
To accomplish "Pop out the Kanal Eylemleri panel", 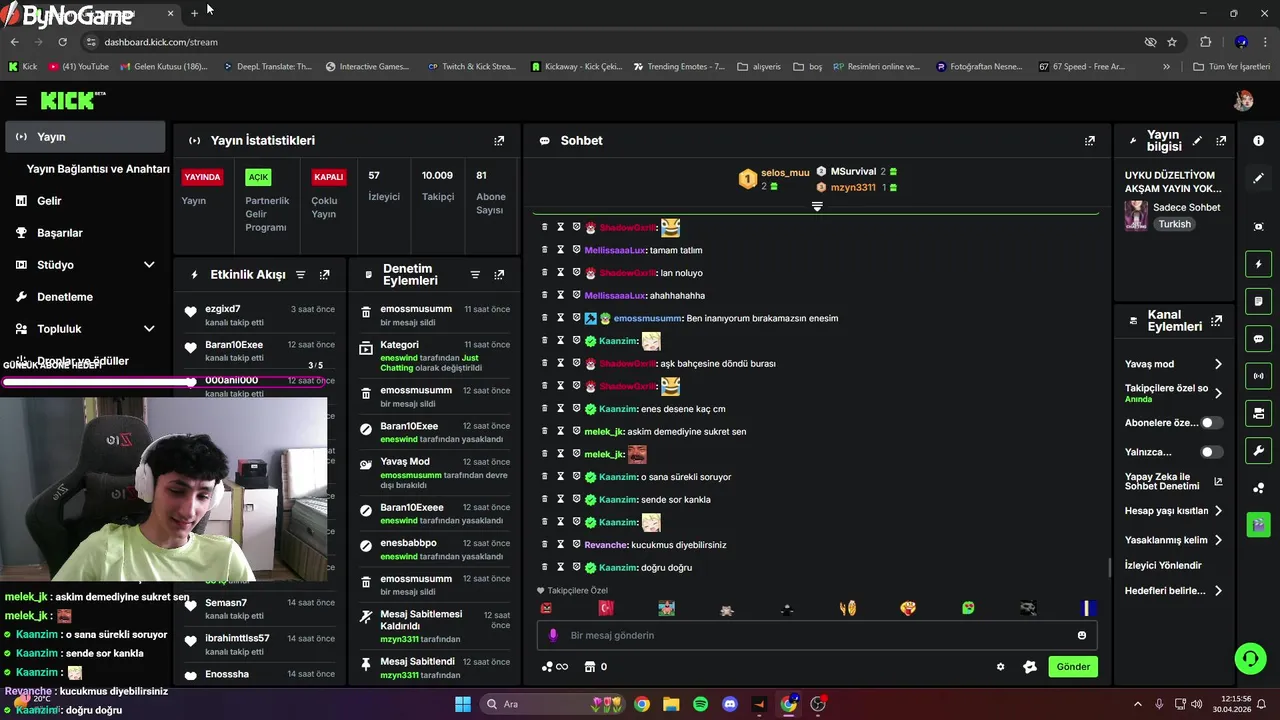I will pos(1216,321).
